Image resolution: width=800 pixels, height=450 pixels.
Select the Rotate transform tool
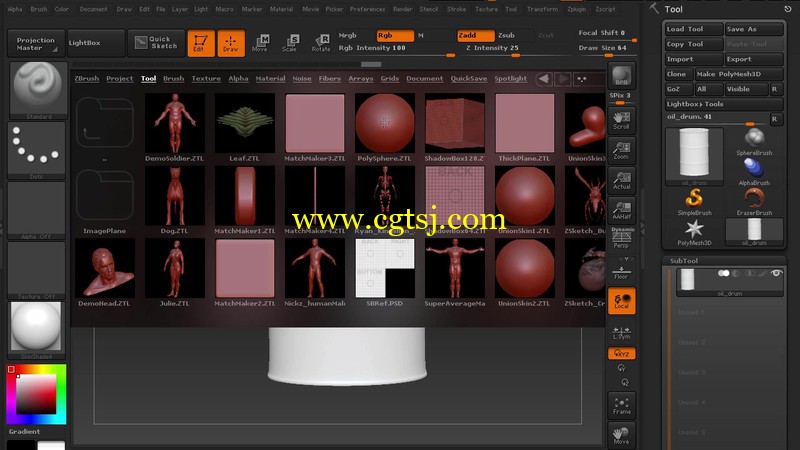click(321, 43)
